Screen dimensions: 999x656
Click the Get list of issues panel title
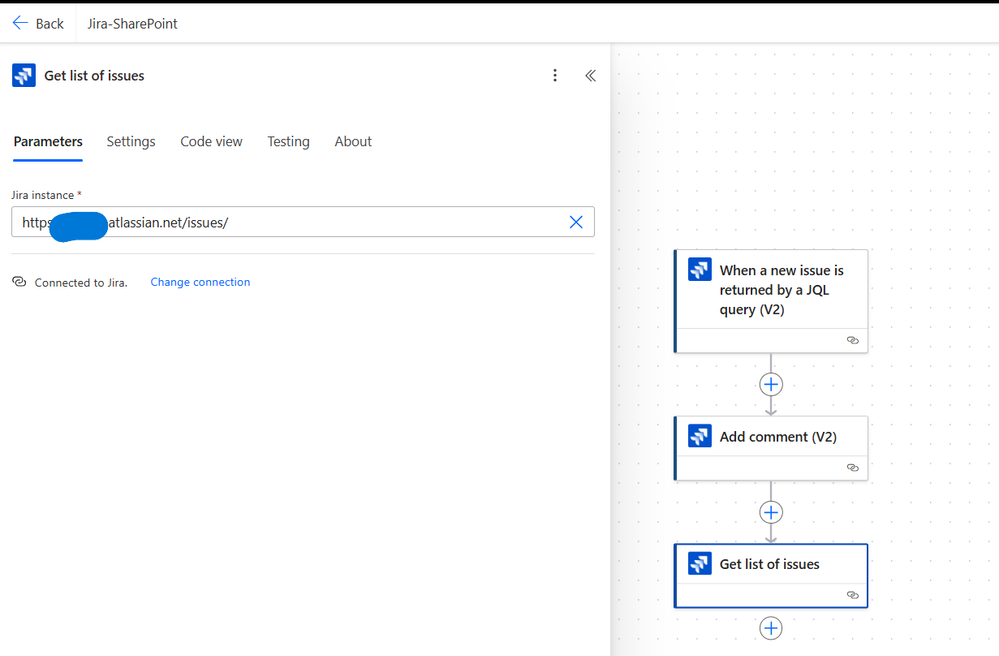(x=94, y=76)
